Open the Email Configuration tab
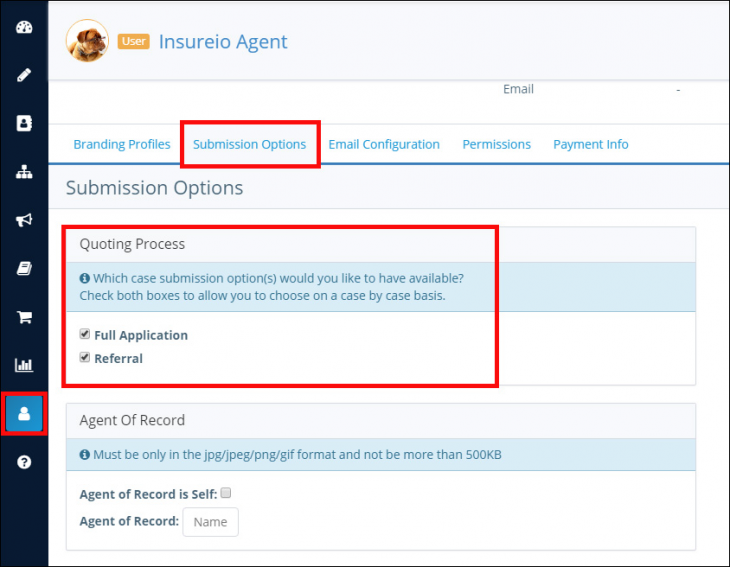Image resolution: width=730 pixels, height=567 pixels. click(x=384, y=144)
